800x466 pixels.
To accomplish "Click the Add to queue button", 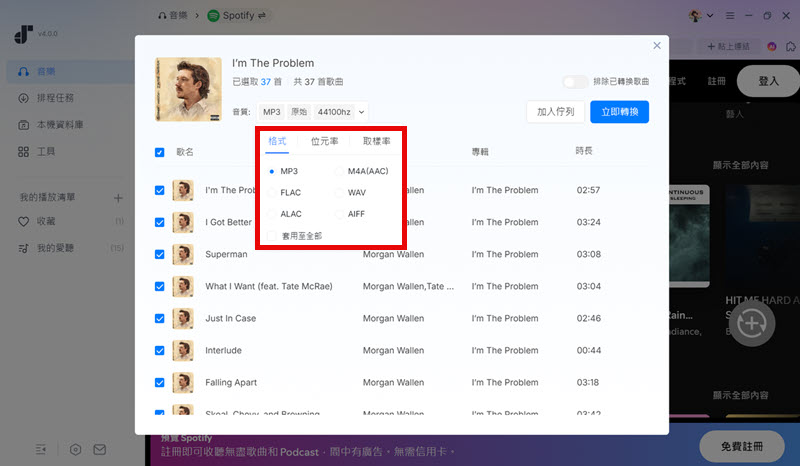I will (556, 112).
